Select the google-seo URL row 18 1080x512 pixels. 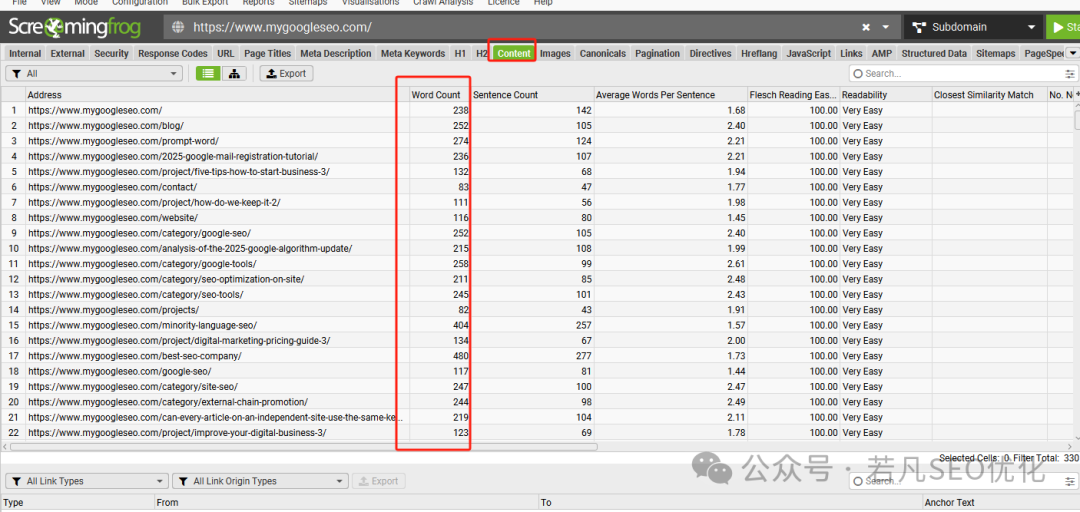pos(536,371)
